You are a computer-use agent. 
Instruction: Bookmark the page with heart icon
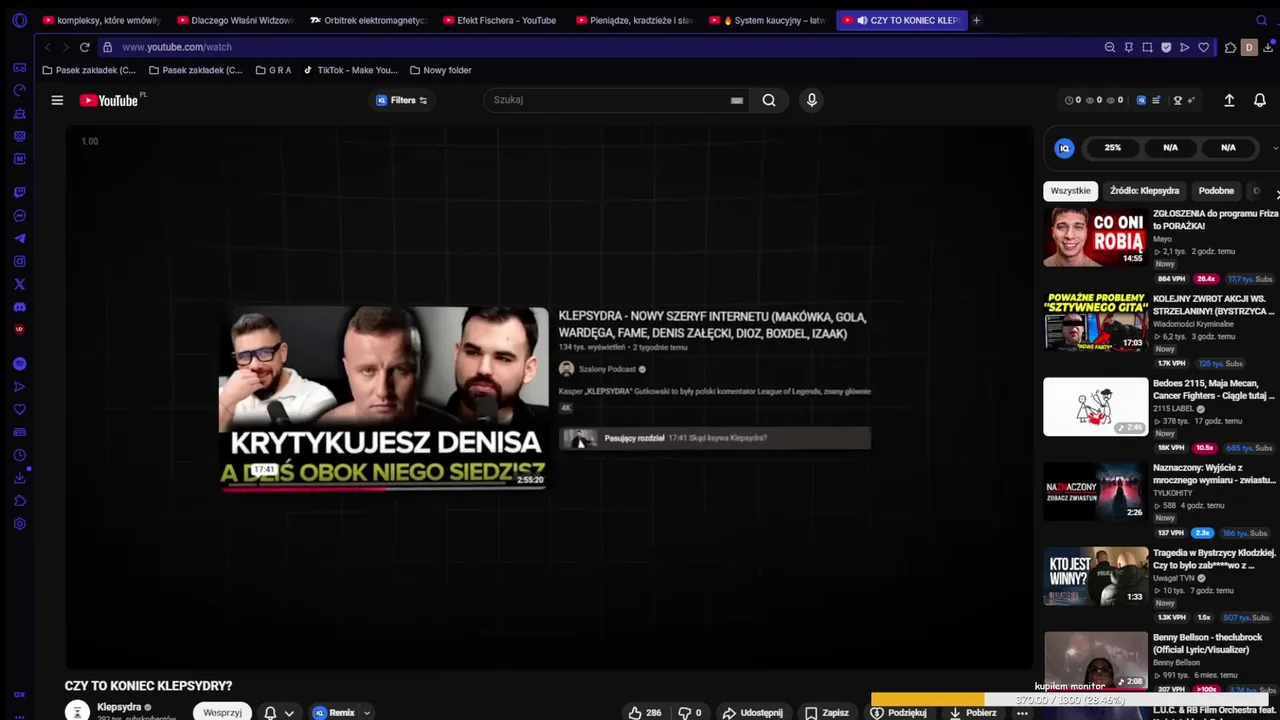point(1204,47)
